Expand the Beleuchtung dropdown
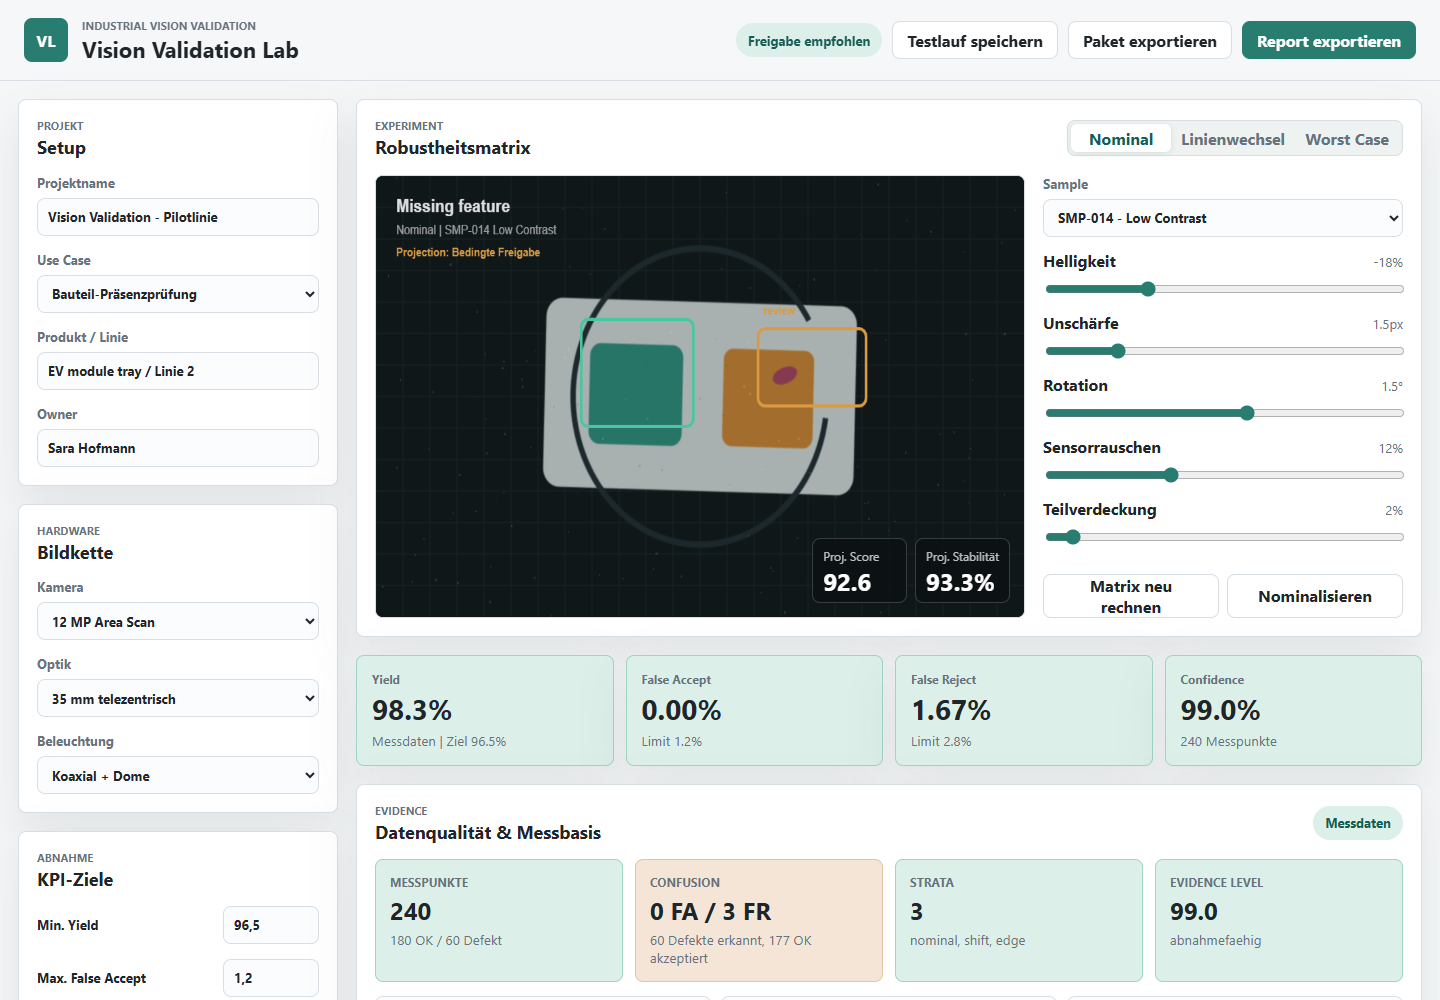The height and width of the screenshot is (1000, 1440). (178, 775)
